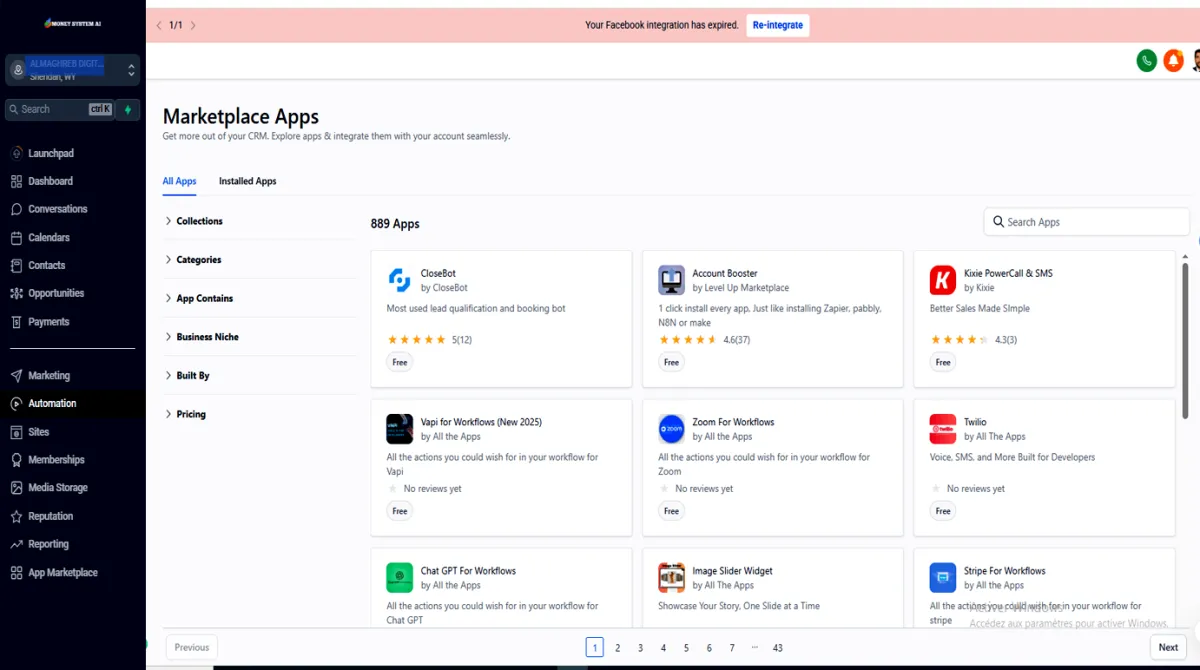Open Marketing paper-plane icon
1200x670 pixels.
point(16,376)
